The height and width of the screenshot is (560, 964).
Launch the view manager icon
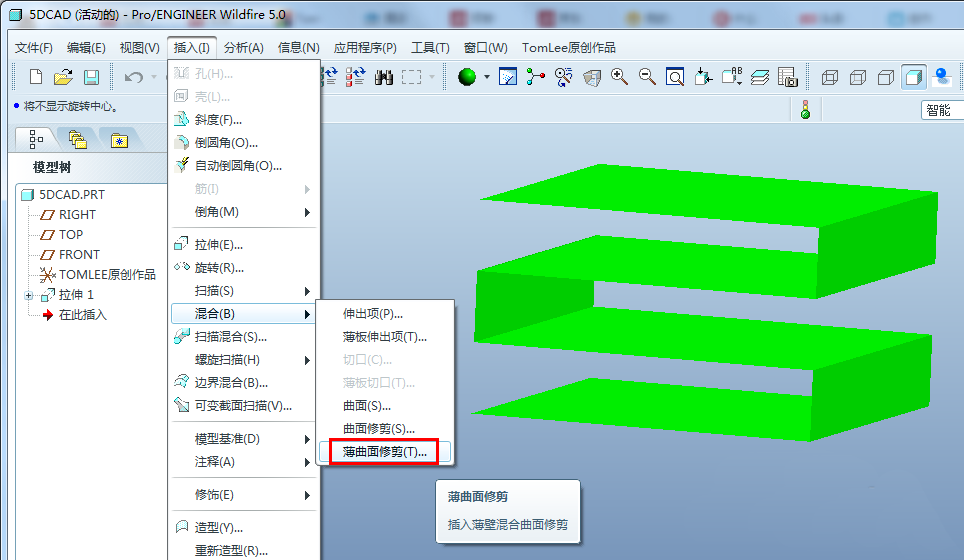pos(788,77)
